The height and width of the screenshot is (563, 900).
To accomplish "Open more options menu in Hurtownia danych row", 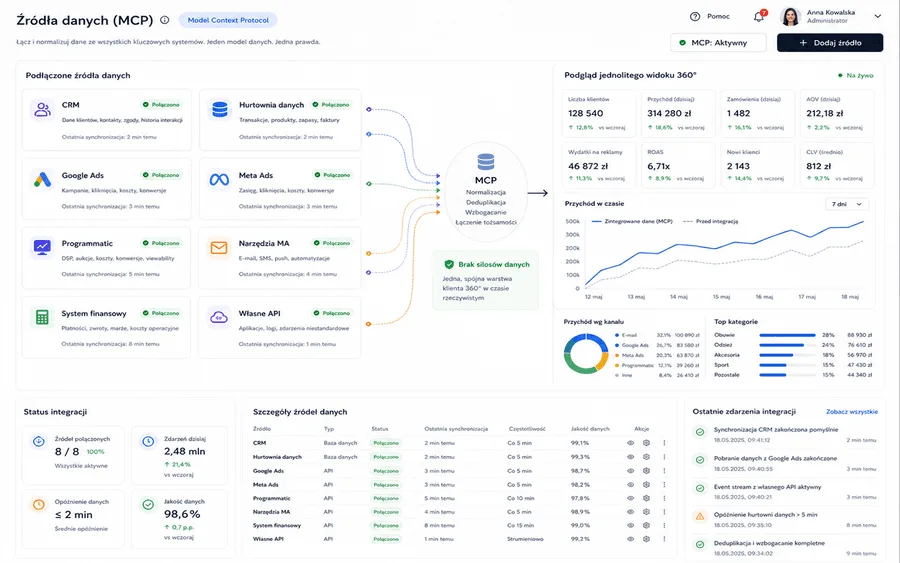I will point(664,457).
